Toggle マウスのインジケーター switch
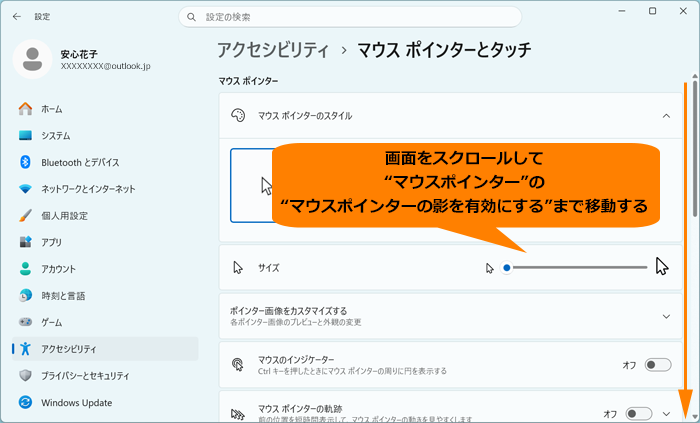This screenshot has width=700, height=423. pyautogui.click(x=658, y=365)
